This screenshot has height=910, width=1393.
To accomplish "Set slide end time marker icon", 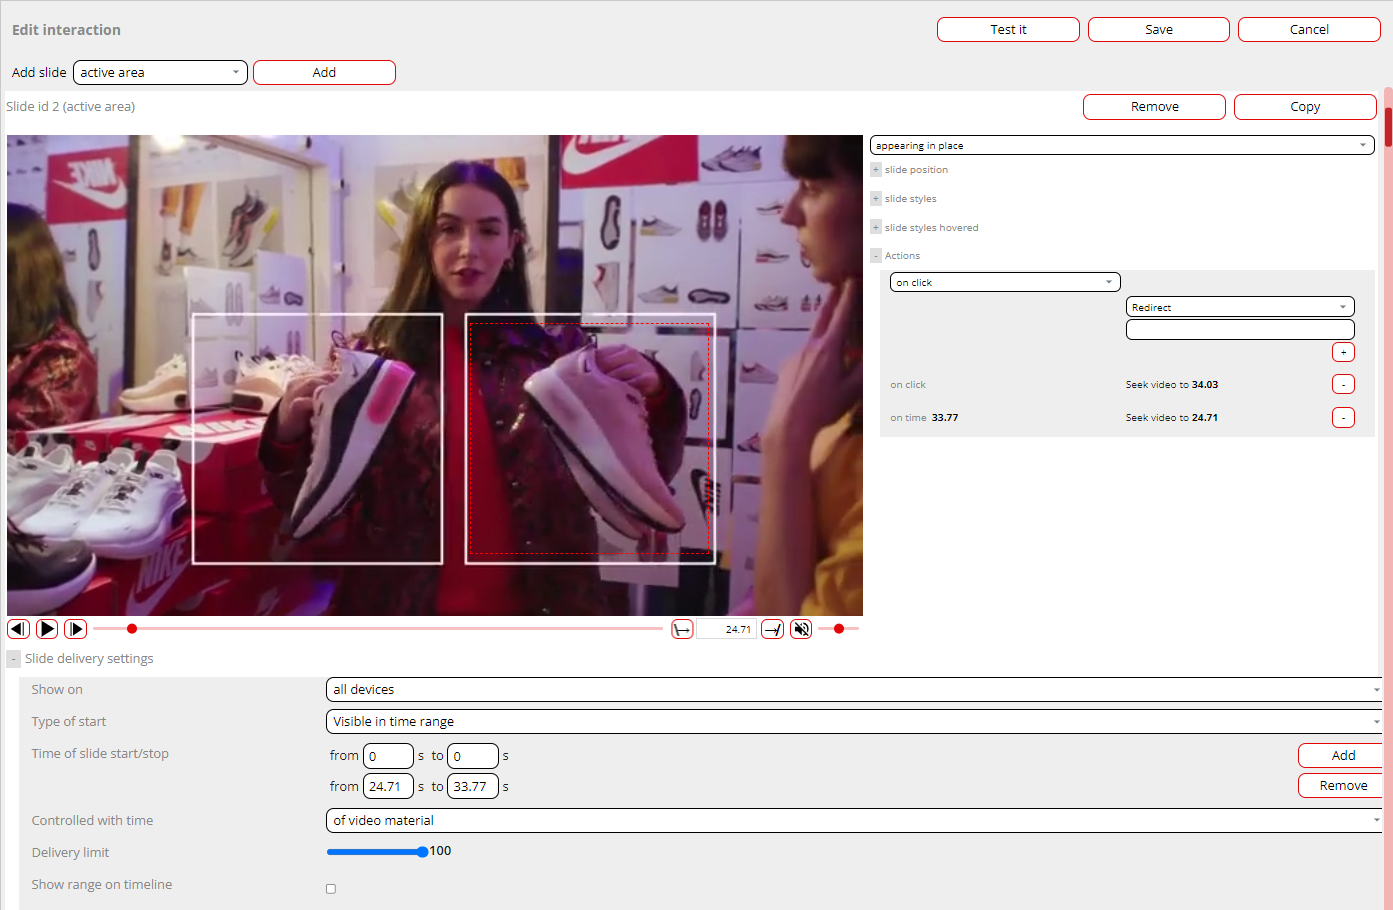I will coord(772,629).
